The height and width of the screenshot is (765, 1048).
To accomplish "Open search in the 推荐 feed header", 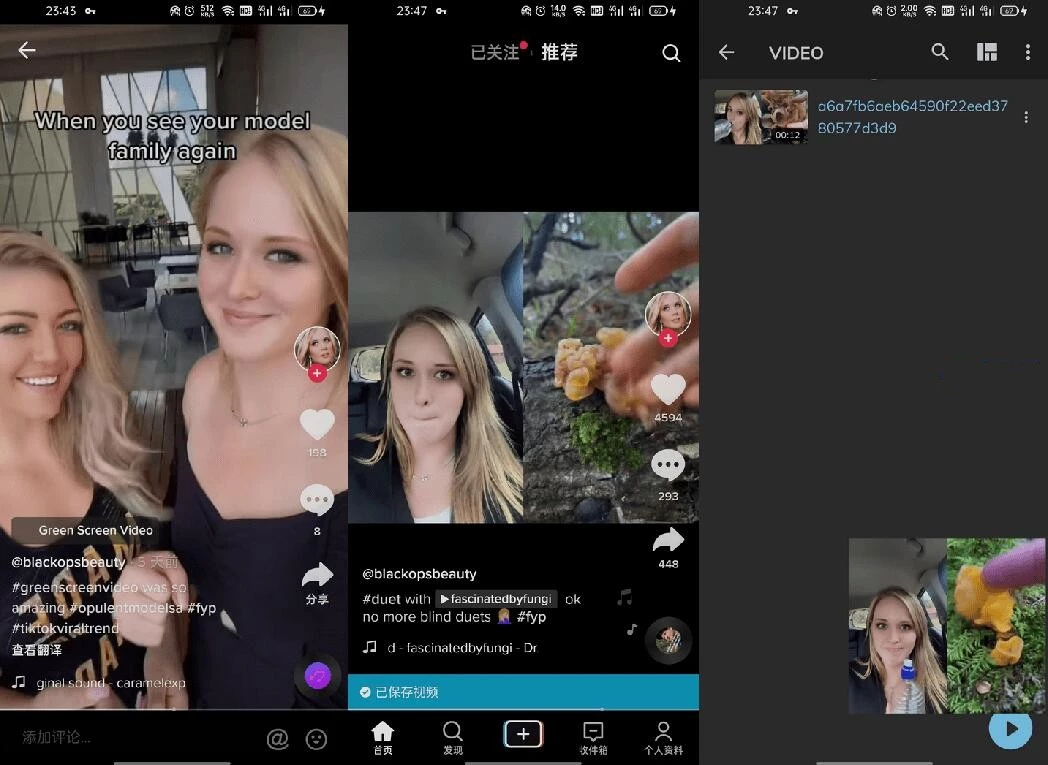I will pos(671,53).
